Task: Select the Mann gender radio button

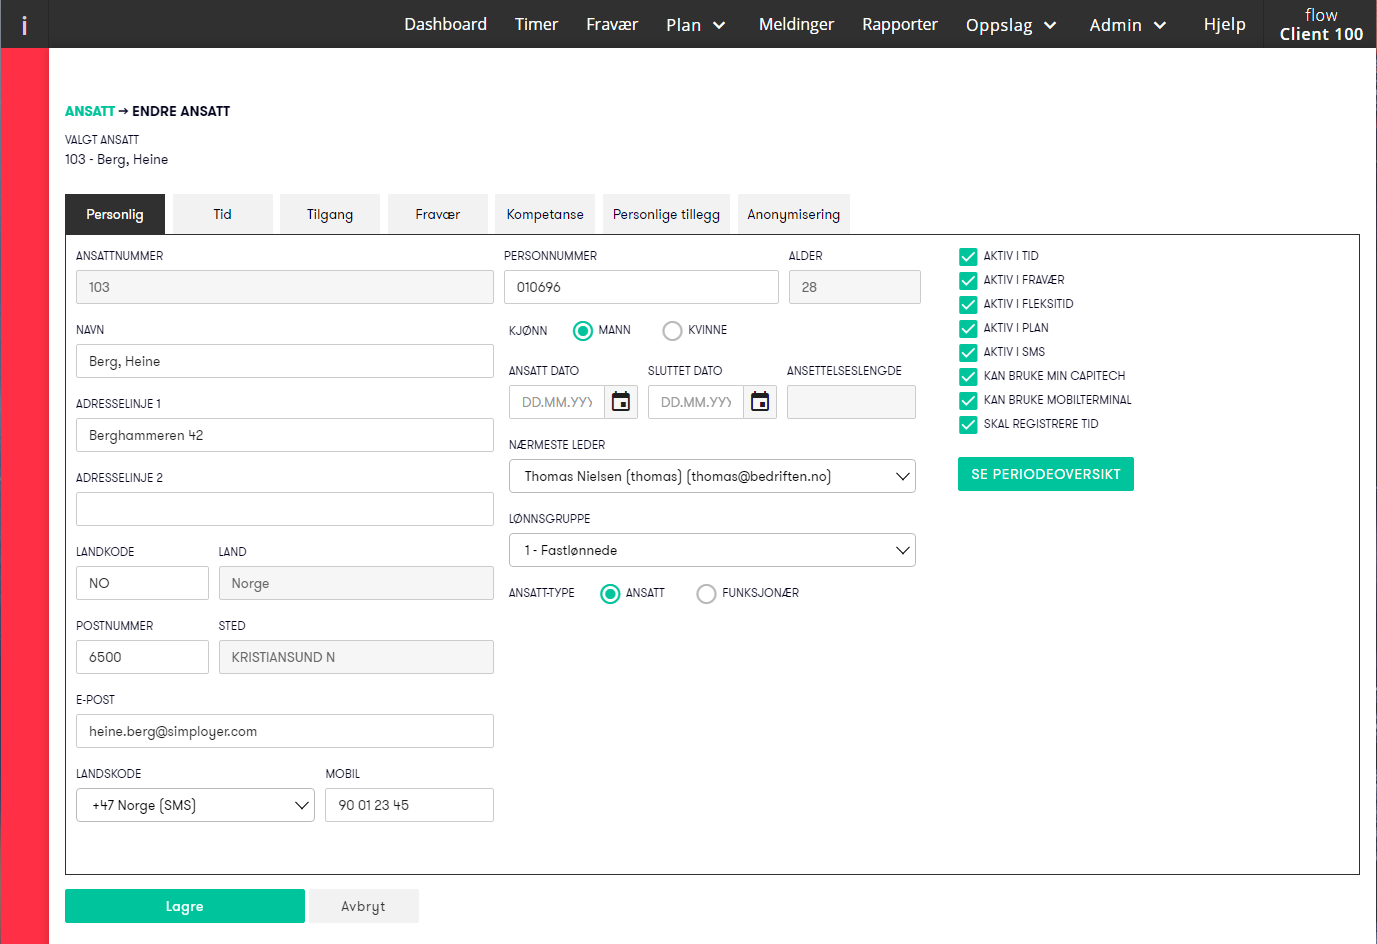Action: [583, 330]
